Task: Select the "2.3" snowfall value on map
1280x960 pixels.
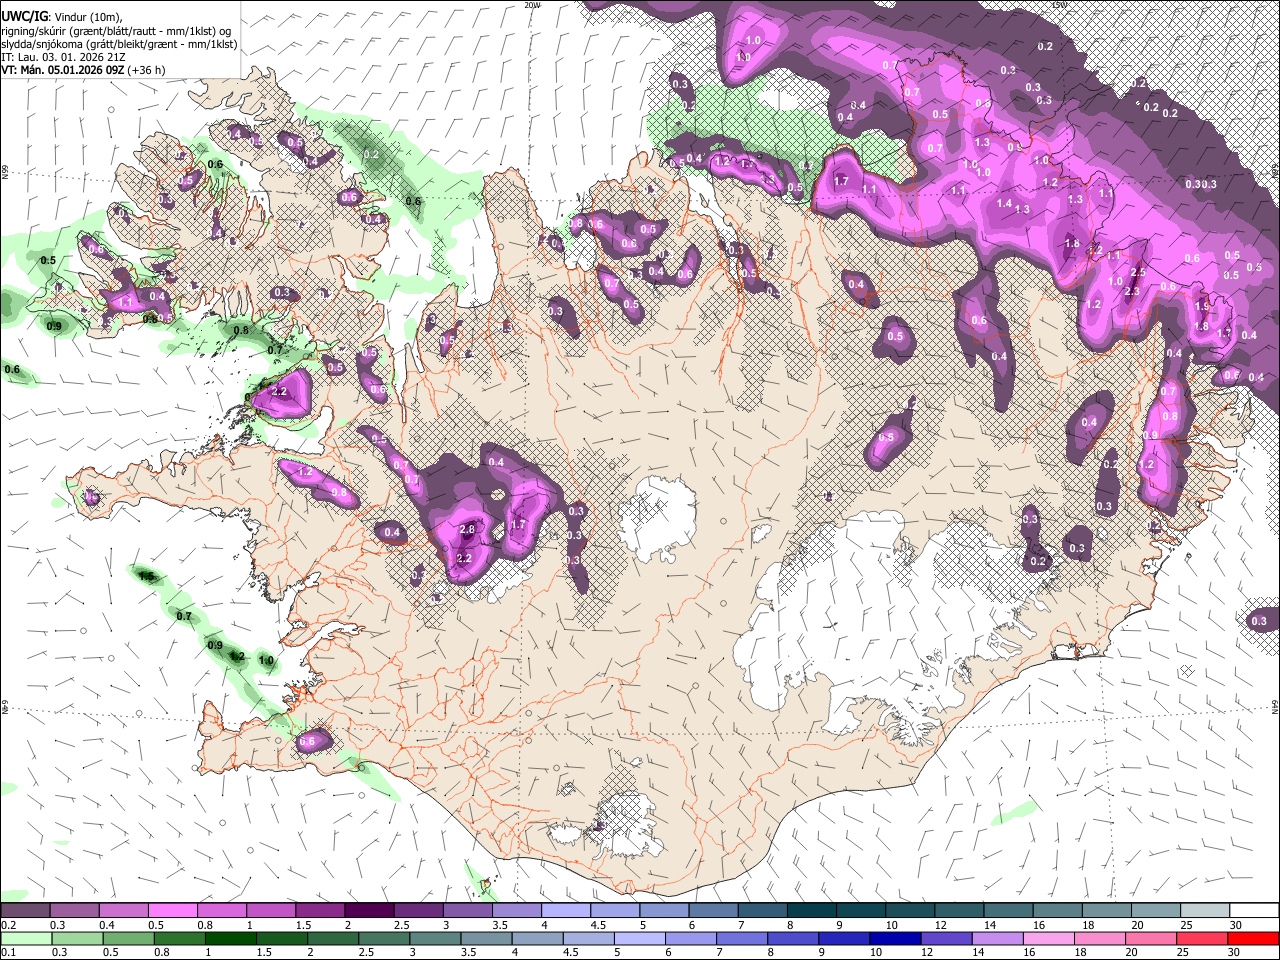Action: click(1132, 291)
